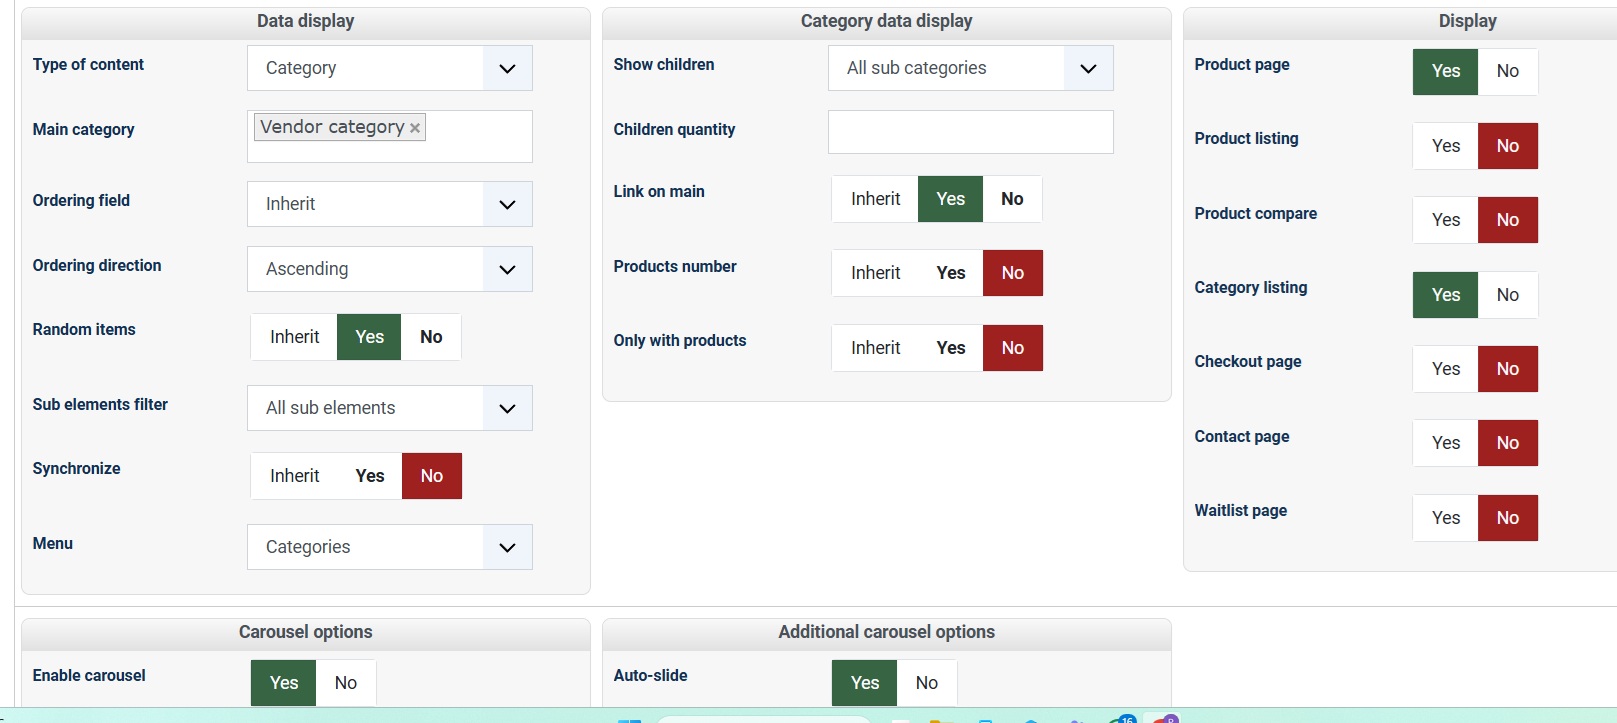The height and width of the screenshot is (723, 1617).
Task: Click the Children quantity input field
Action: (x=970, y=132)
